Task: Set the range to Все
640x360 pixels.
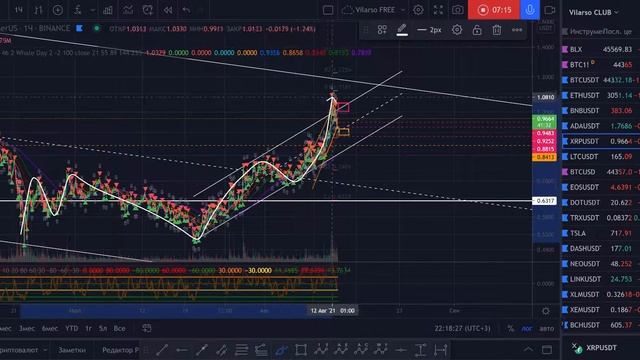Action: pyautogui.click(x=119, y=329)
